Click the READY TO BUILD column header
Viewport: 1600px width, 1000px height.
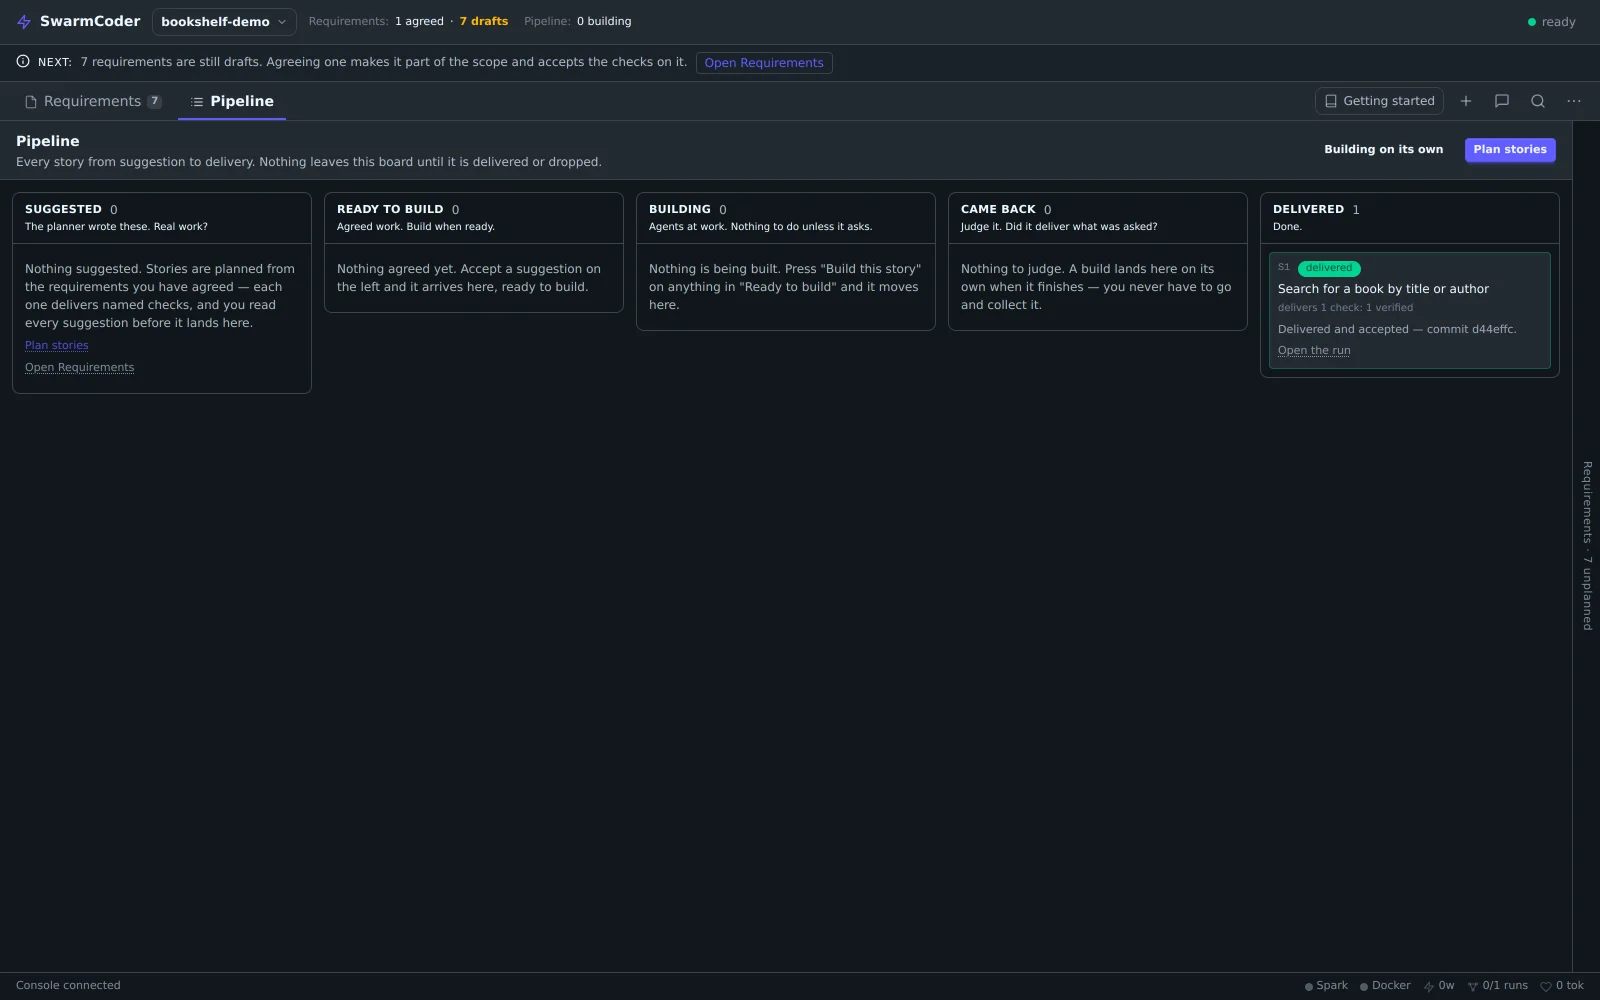pyautogui.click(x=474, y=217)
